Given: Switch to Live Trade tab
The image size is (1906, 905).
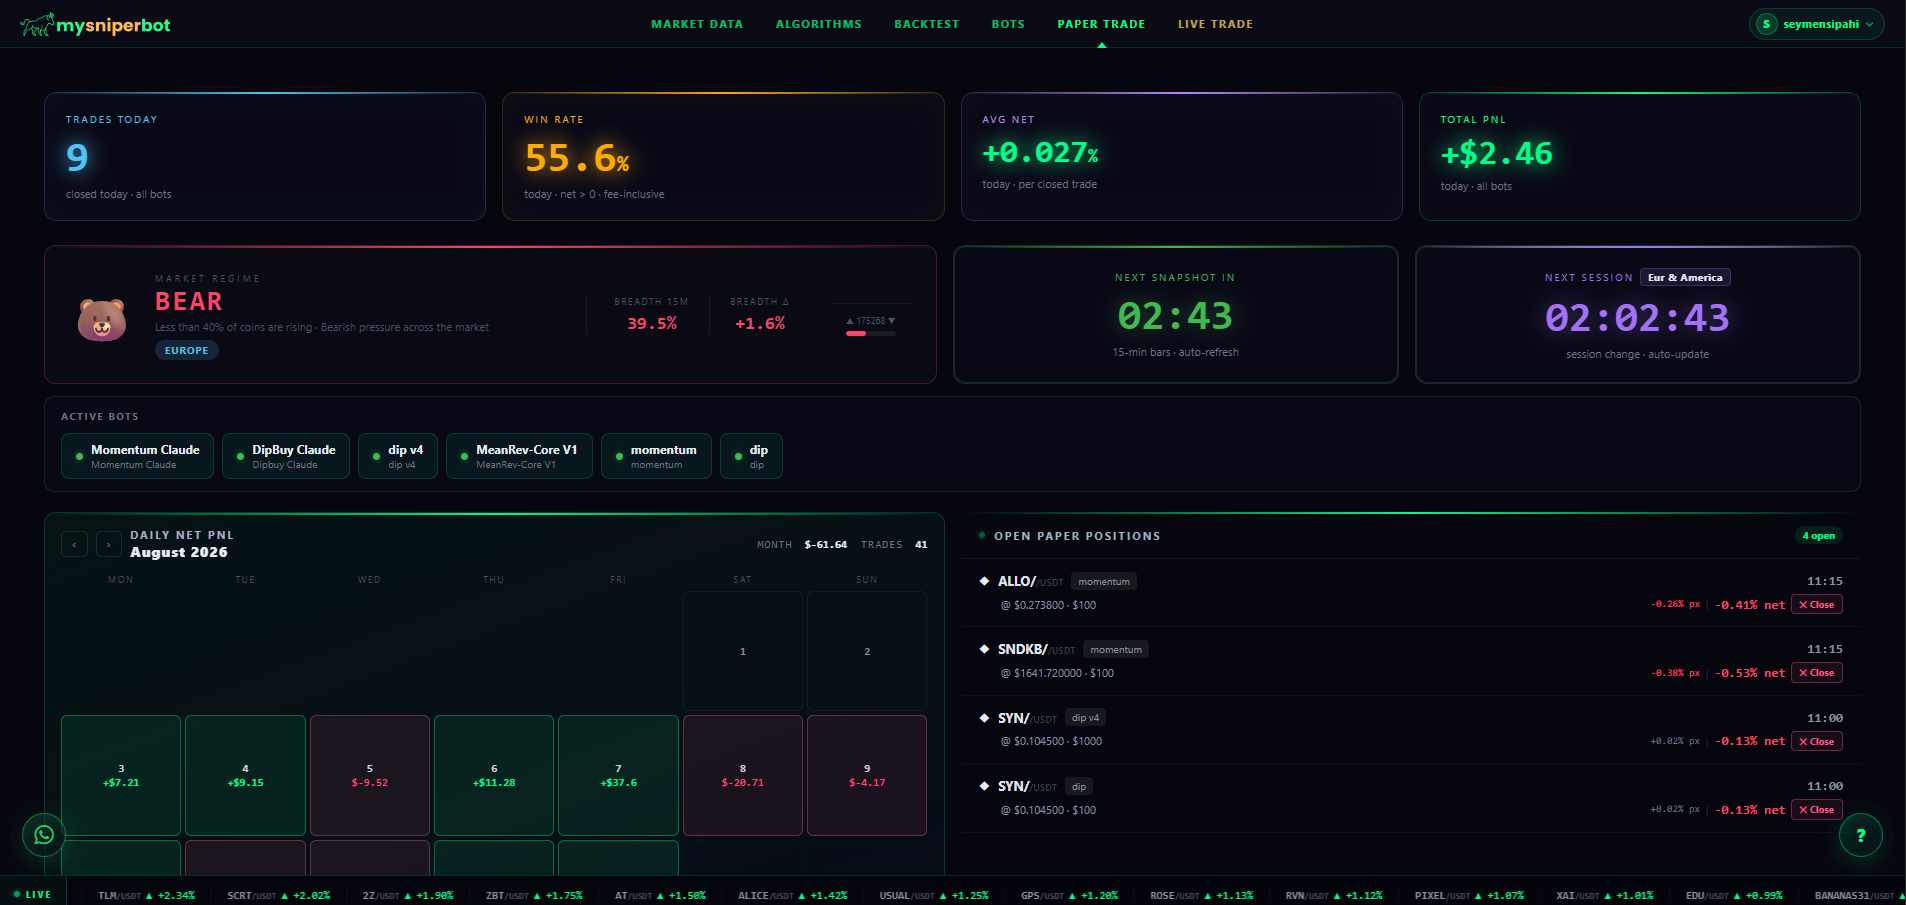Looking at the screenshot, I should [x=1215, y=24].
